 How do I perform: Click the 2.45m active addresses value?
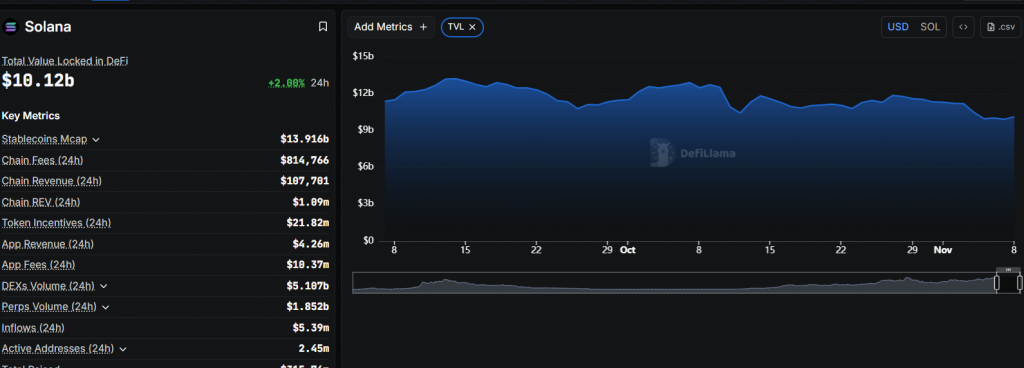(x=313, y=349)
